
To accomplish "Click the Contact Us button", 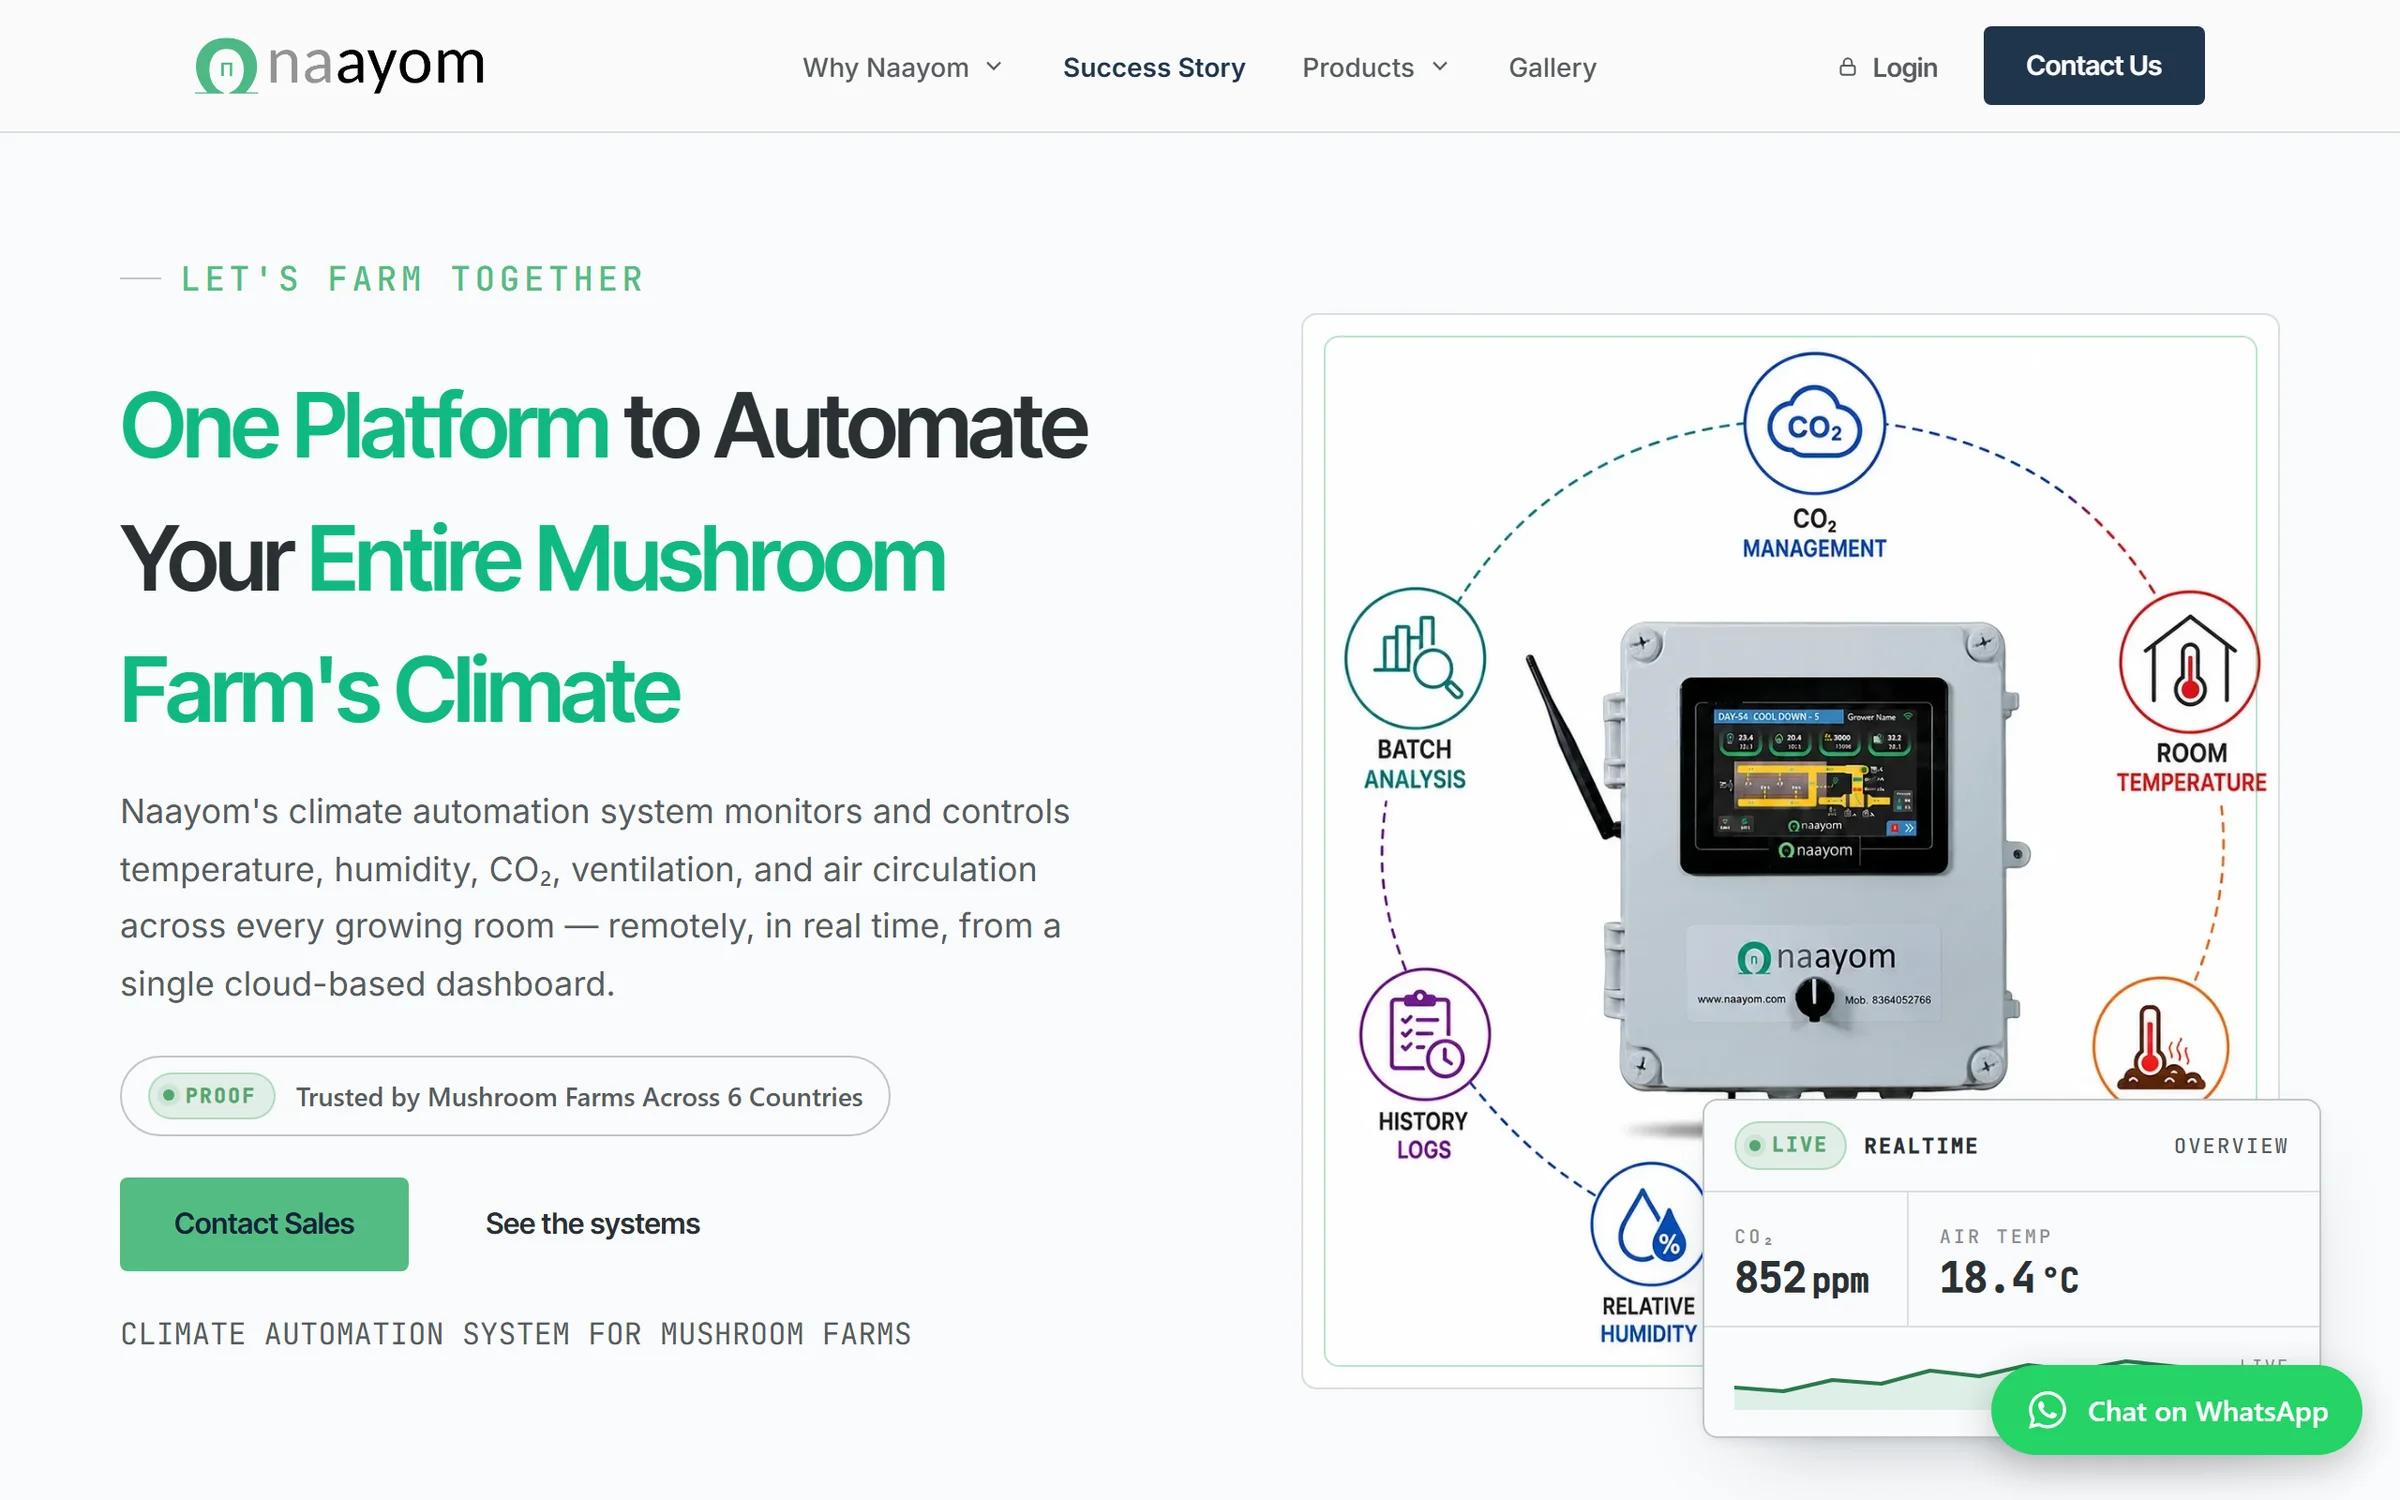I will 2094,65.
